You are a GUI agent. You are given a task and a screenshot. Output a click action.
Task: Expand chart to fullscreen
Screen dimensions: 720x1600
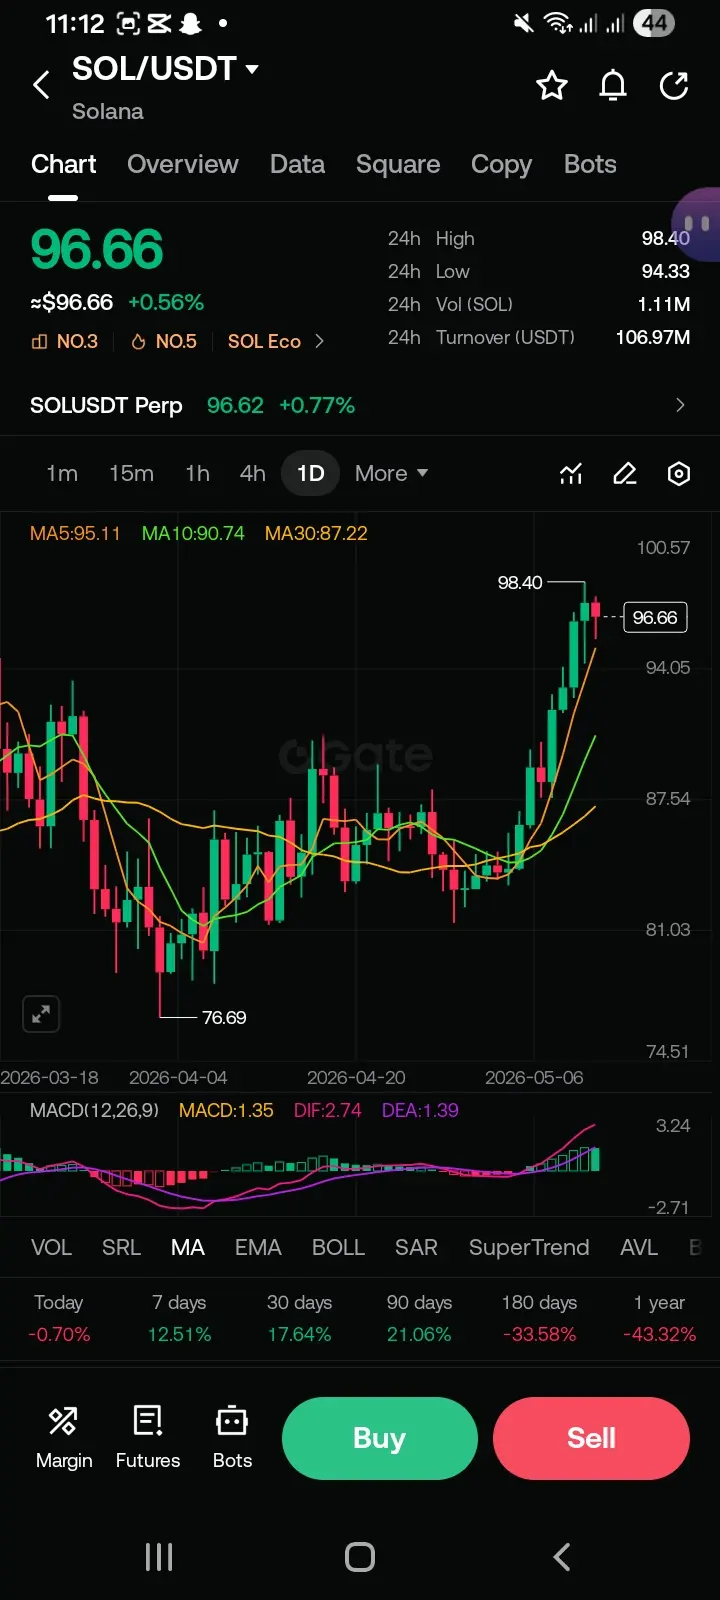point(41,1014)
